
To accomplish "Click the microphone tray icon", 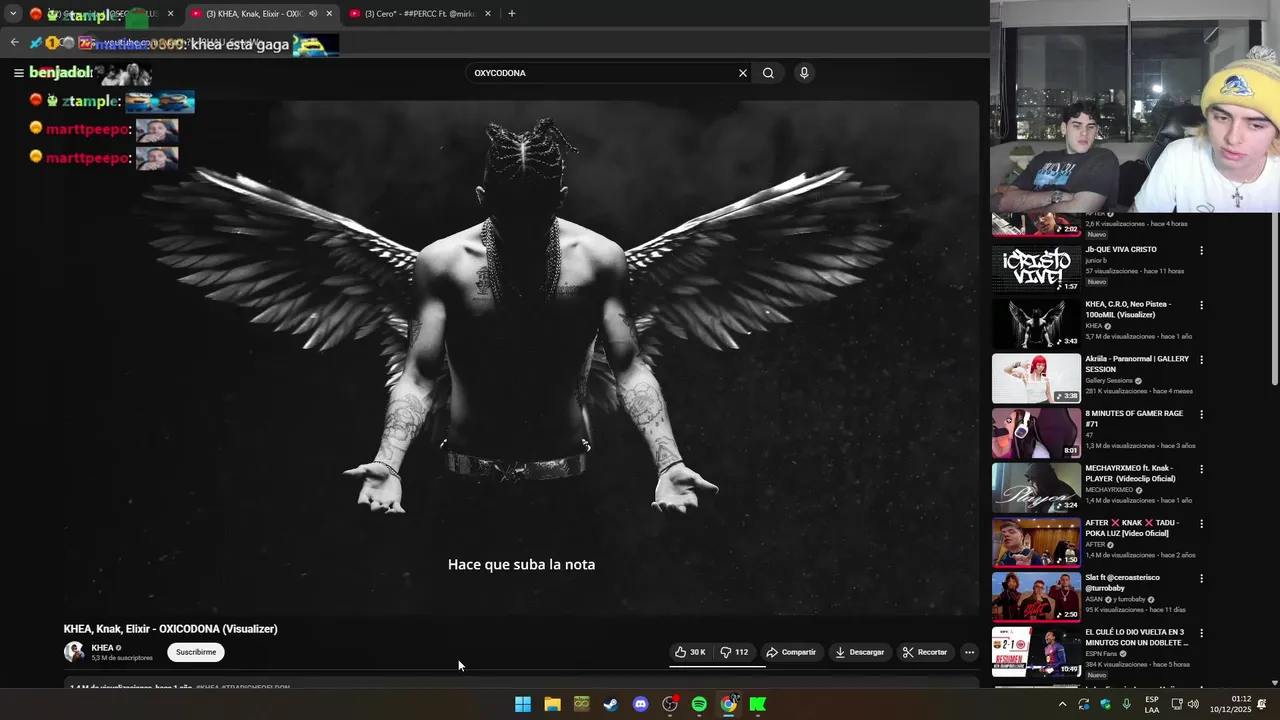I will [x=1126, y=704].
